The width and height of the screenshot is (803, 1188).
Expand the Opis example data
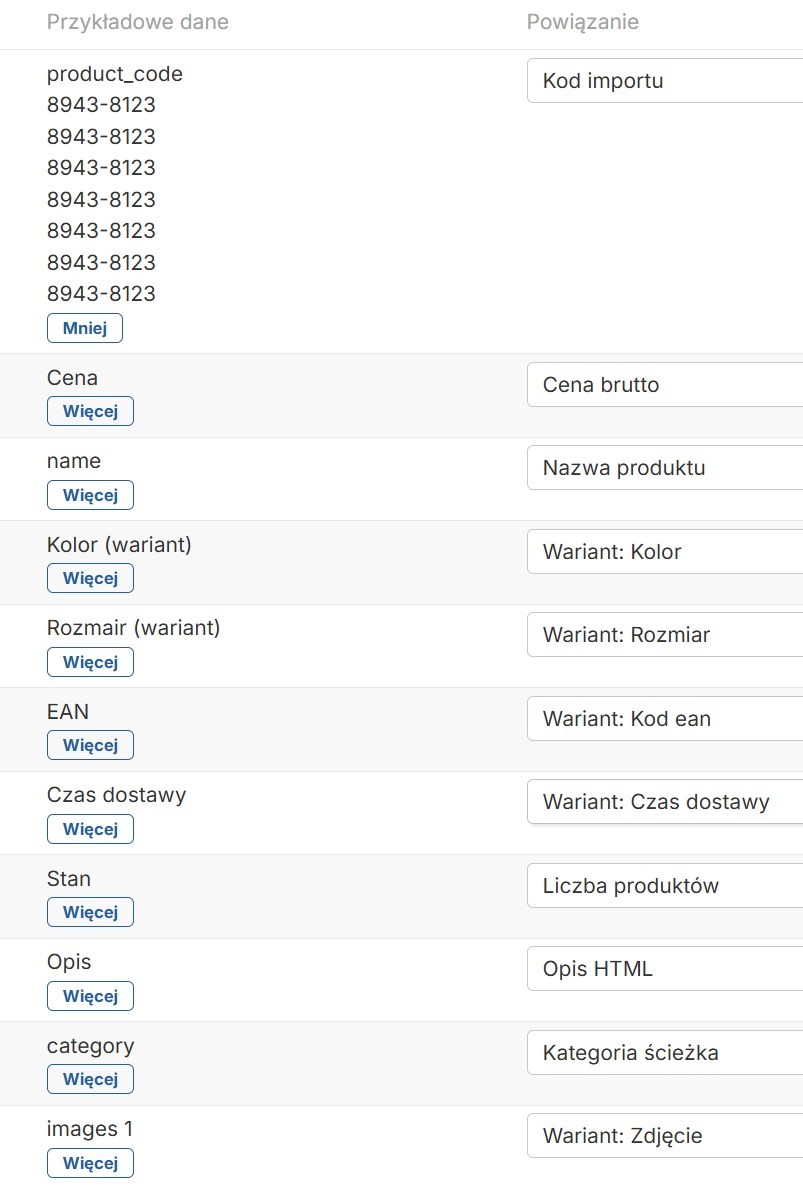(x=90, y=996)
